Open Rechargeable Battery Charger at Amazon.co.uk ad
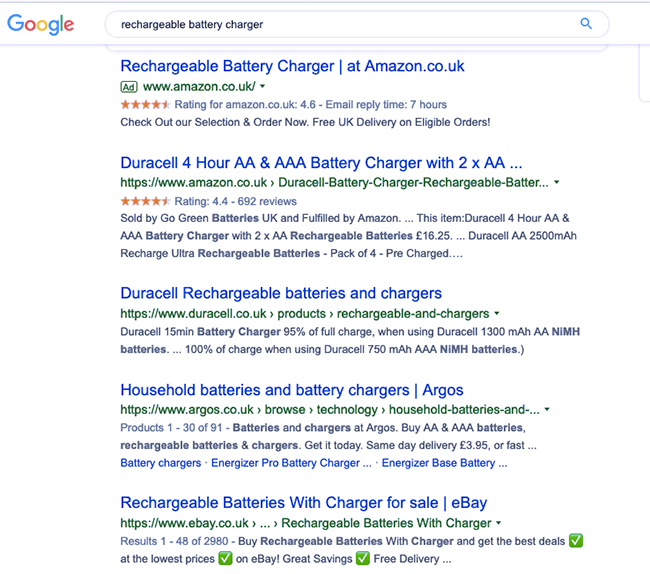 pos(292,66)
